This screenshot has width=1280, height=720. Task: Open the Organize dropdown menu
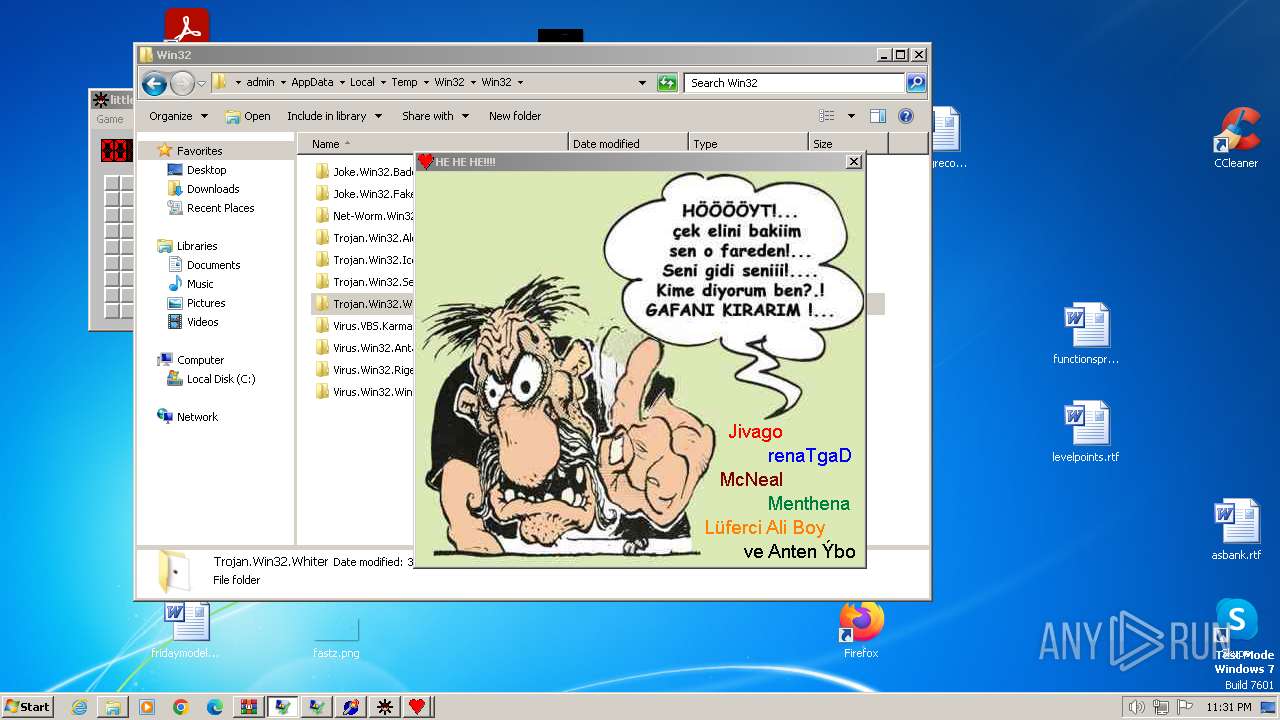[x=178, y=116]
